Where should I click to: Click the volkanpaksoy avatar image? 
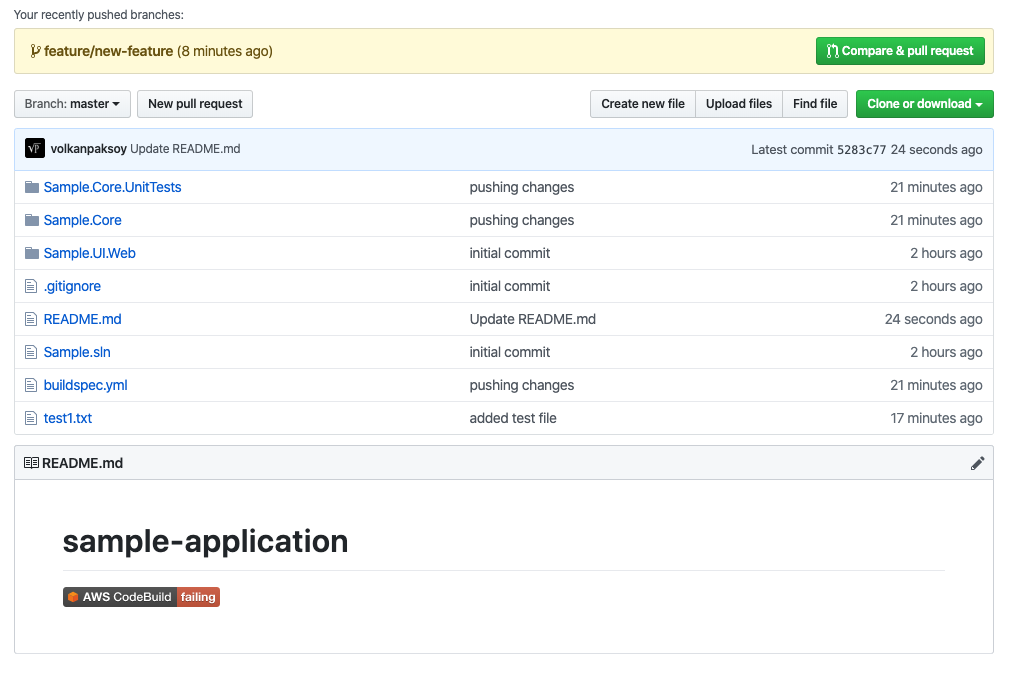[x=35, y=149]
